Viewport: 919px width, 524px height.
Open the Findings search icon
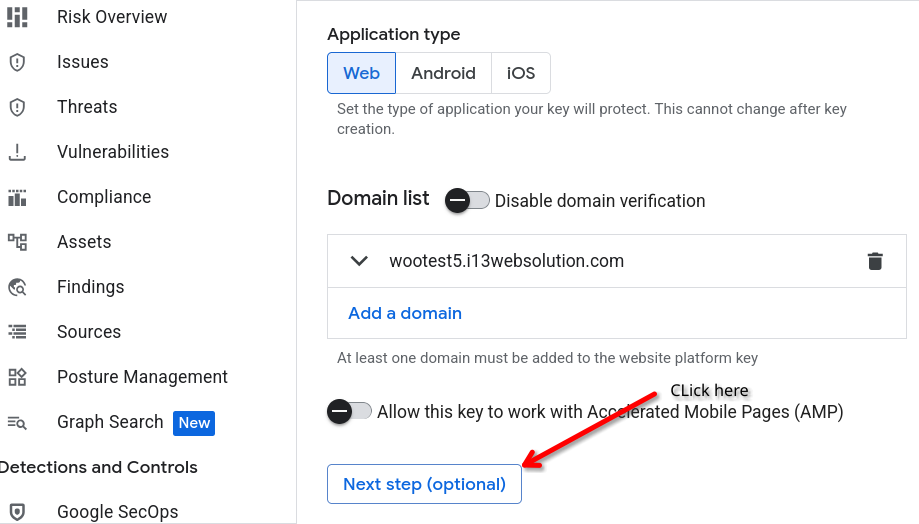coord(17,287)
